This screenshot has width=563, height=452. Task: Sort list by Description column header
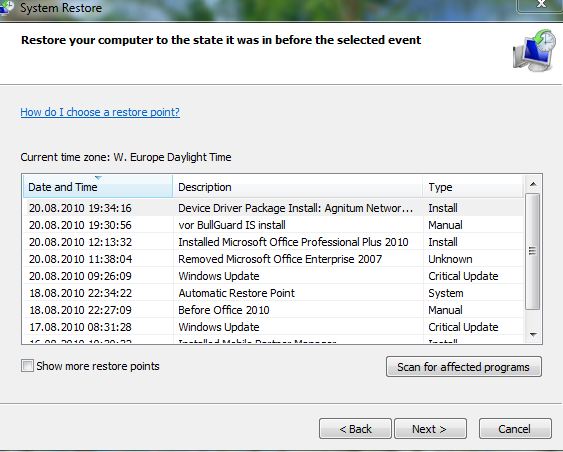click(298, 187)
